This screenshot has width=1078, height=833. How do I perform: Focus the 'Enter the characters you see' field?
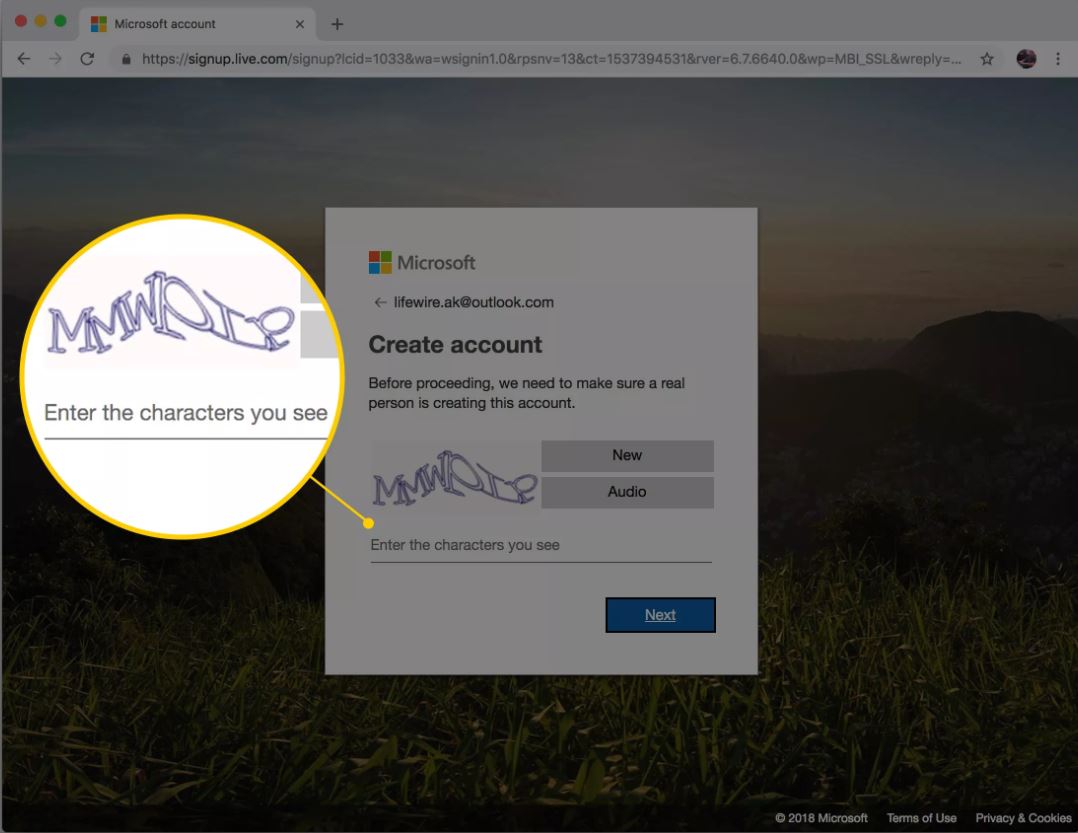540,546
